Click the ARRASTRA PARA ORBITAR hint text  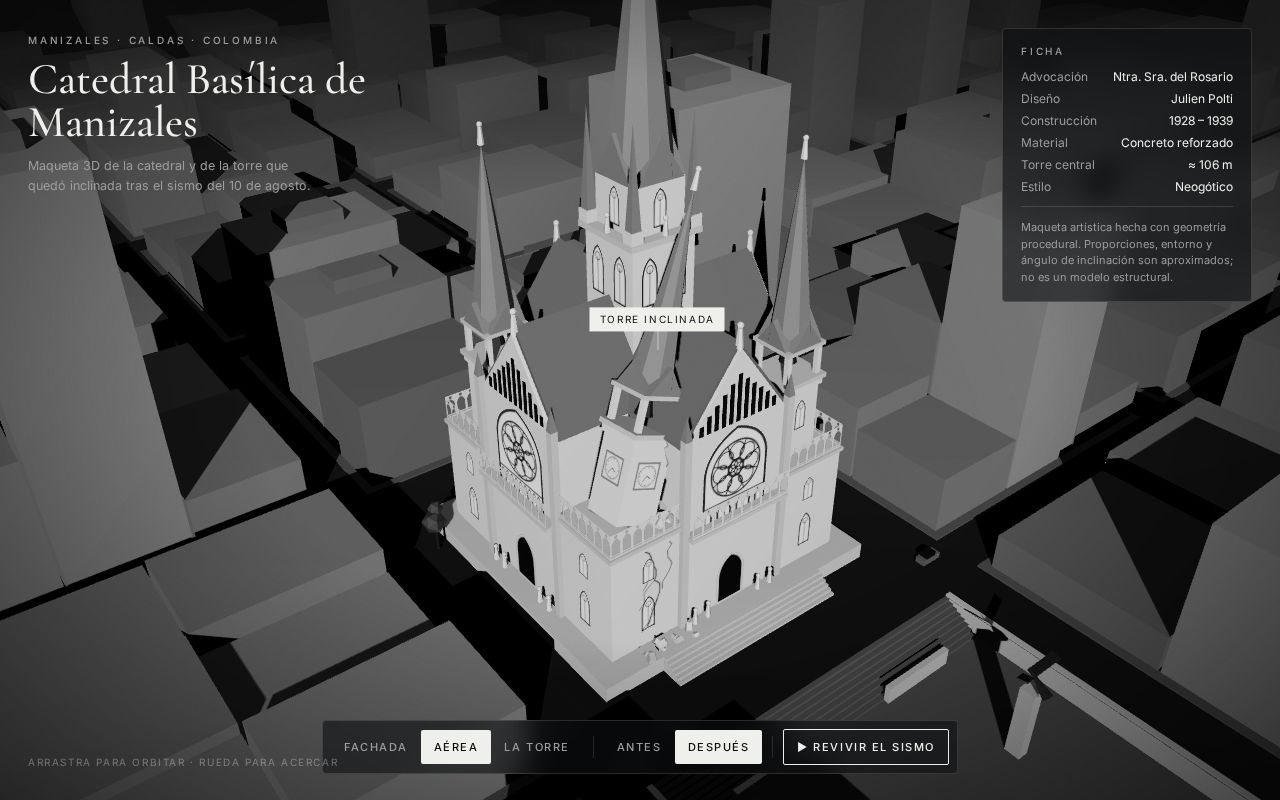[183, 763]
